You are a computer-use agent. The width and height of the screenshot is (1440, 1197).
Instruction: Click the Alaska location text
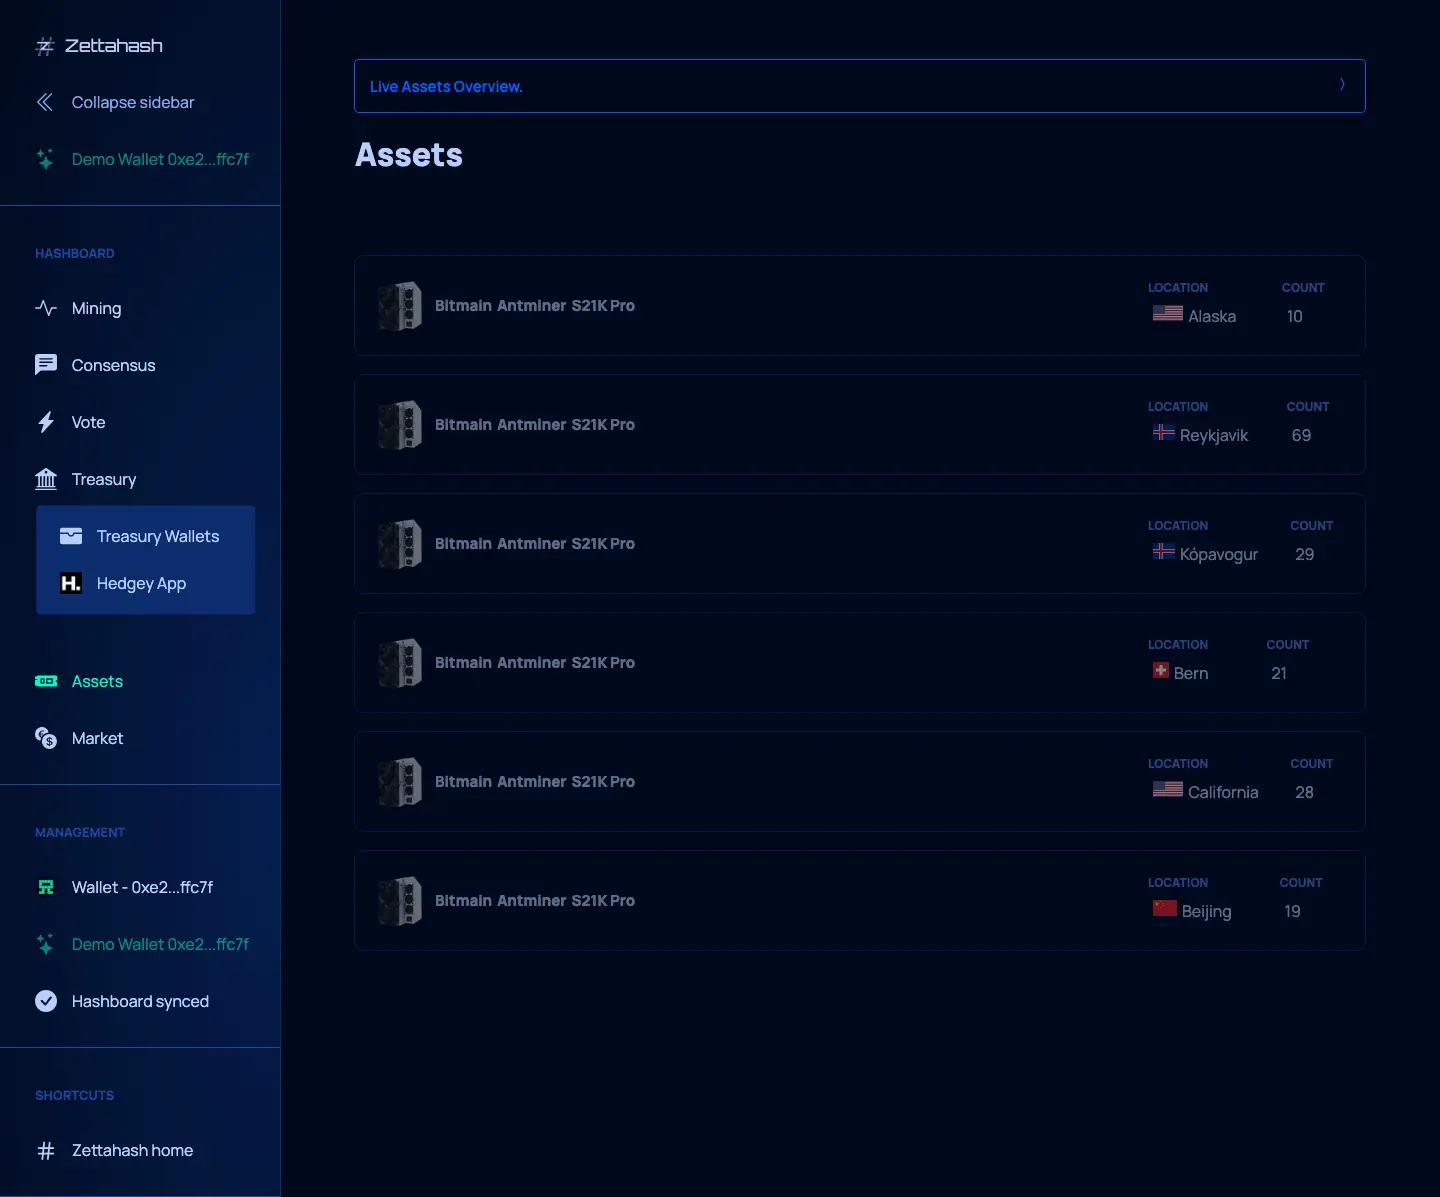click(1212, 316)
